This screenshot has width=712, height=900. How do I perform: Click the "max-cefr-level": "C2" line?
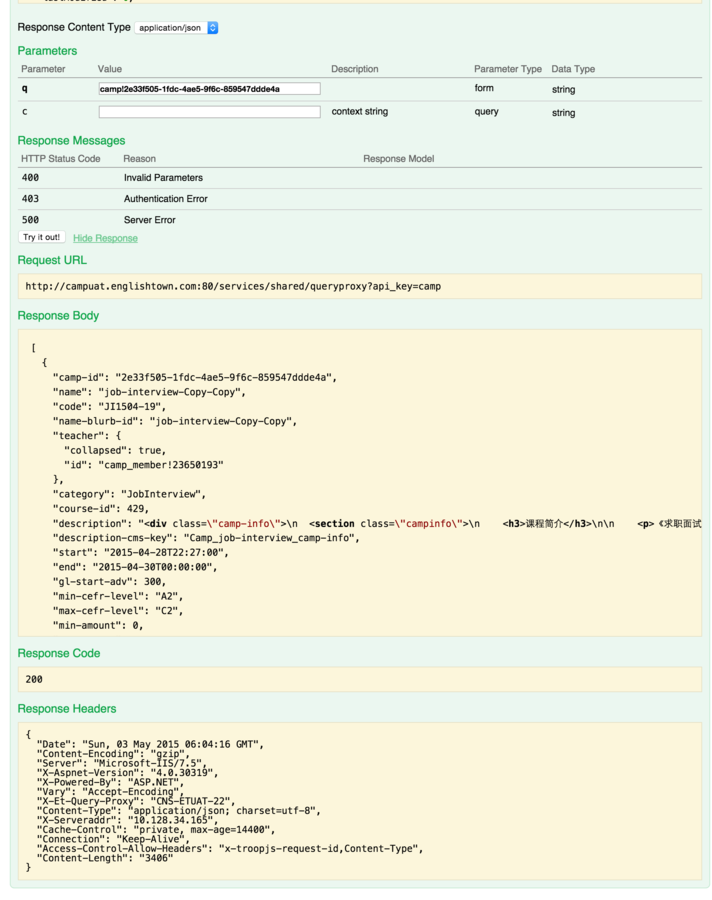click(x=118, y=611)
